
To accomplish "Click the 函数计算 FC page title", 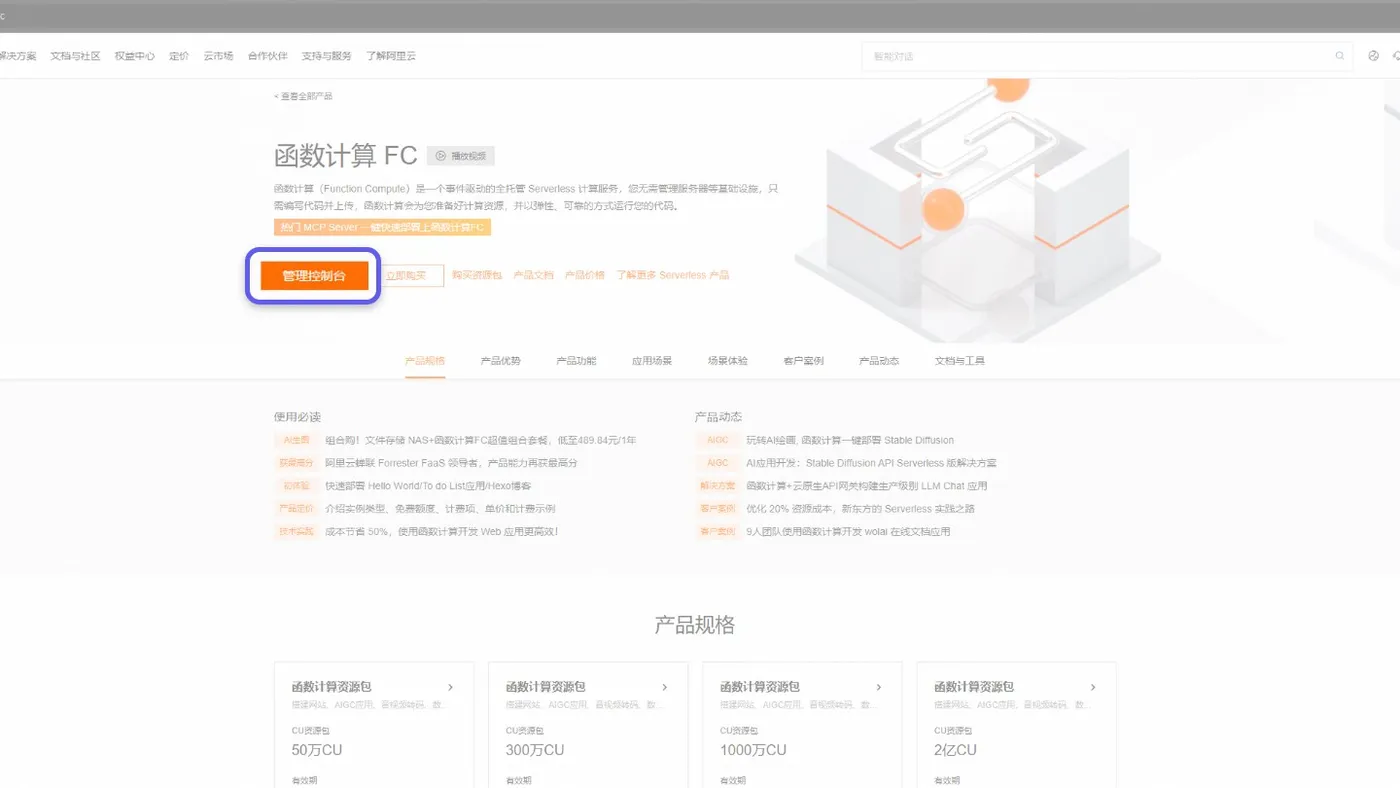I will (345, 156).
